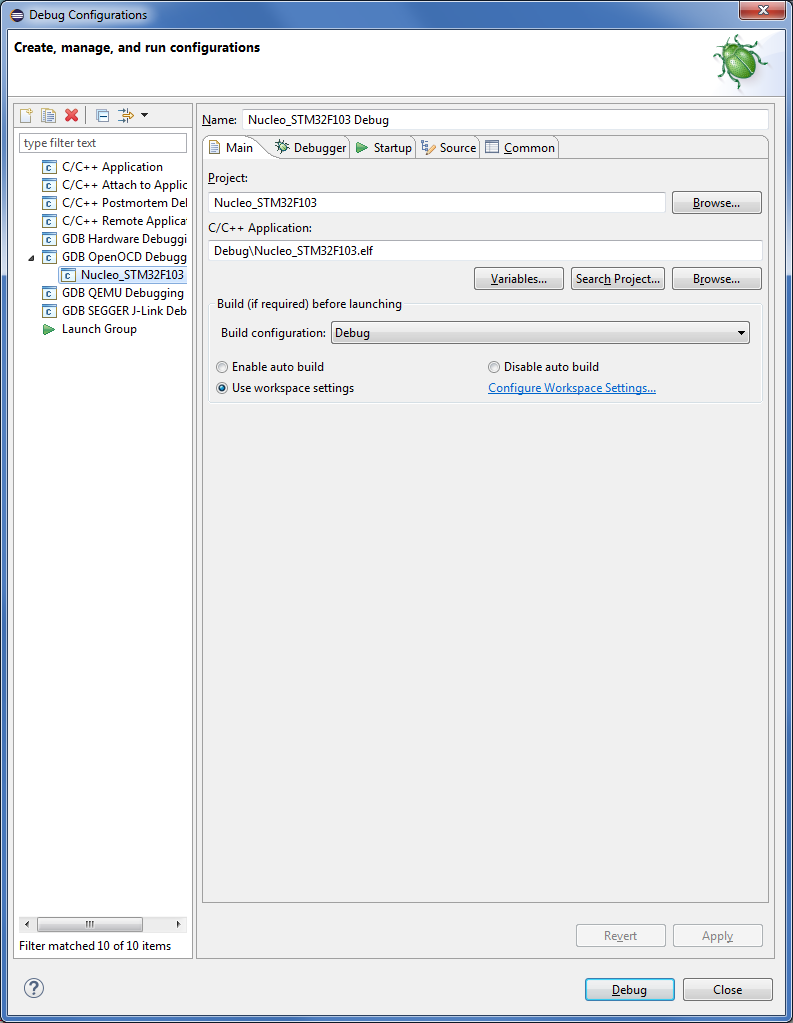Open the filter options dropdown arrow
Screen dimensions: 793x1023
(x=145, y=115)
